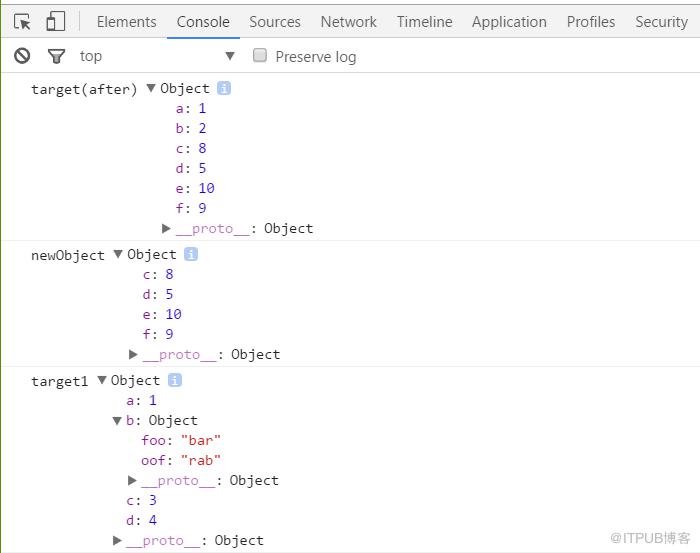This screenshot has width=700, height=553.
Task: Collapse the newObject Object tree
Action: pyautogui.click(x=118, y=254)
